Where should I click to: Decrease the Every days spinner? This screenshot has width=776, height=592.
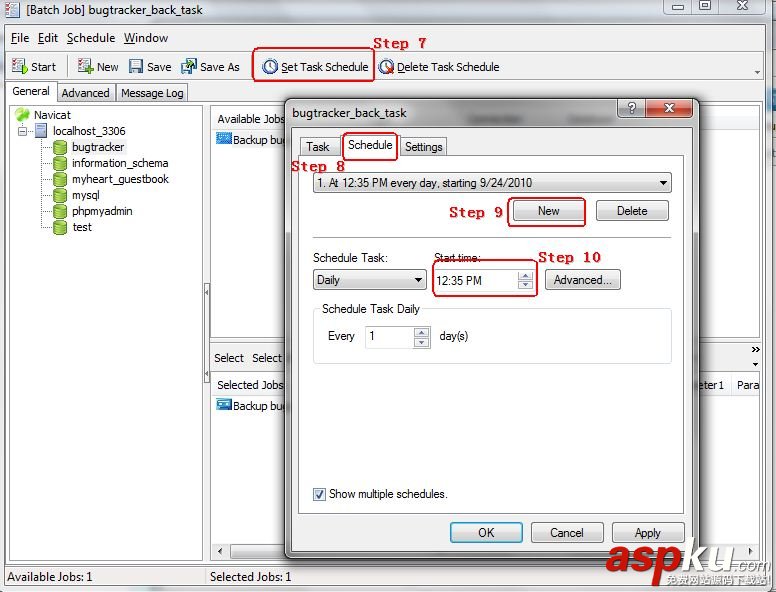(421, 342)
